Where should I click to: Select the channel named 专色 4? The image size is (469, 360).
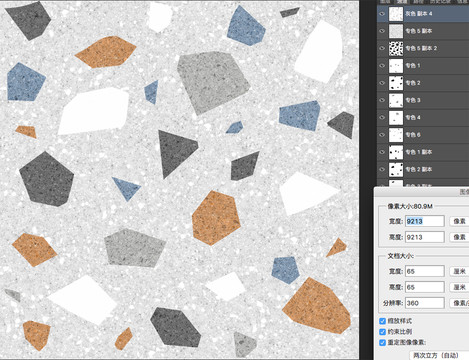(413, 118)
